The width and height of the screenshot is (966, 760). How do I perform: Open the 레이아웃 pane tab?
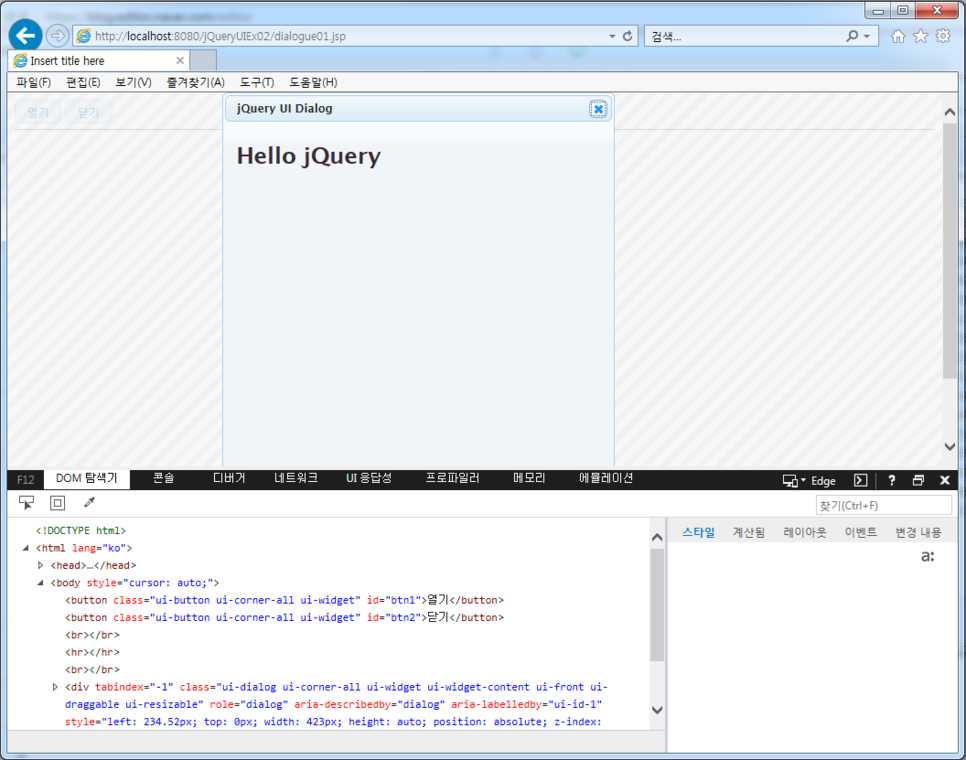[x=805, y=532]
